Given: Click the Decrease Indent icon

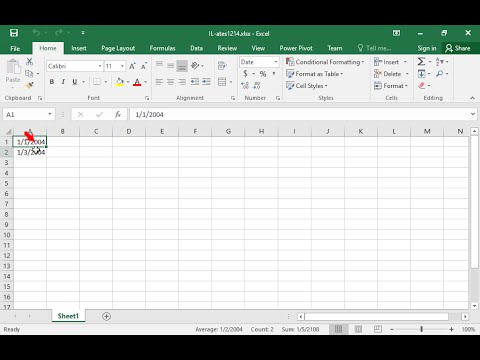Looking at the screenshot, I should (x=195, y=82).
